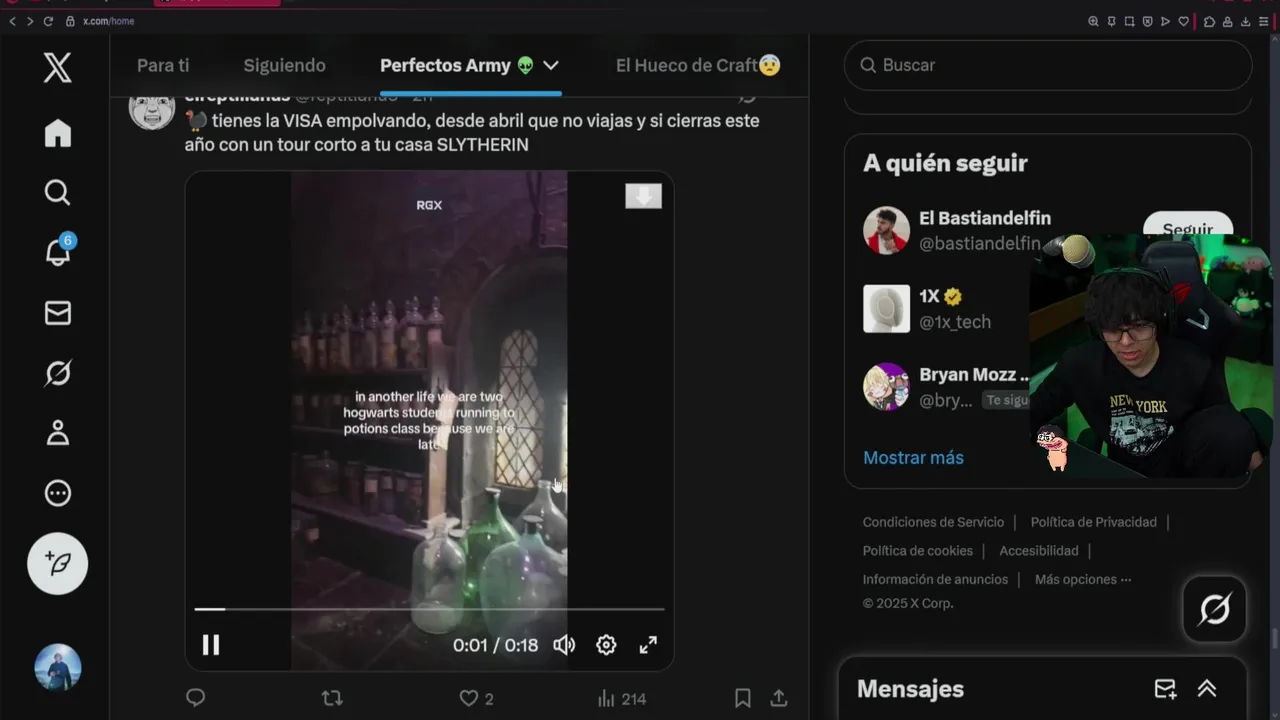Open the ad blocker shield icon
1280x720 pixels.
pos(1147,21)
